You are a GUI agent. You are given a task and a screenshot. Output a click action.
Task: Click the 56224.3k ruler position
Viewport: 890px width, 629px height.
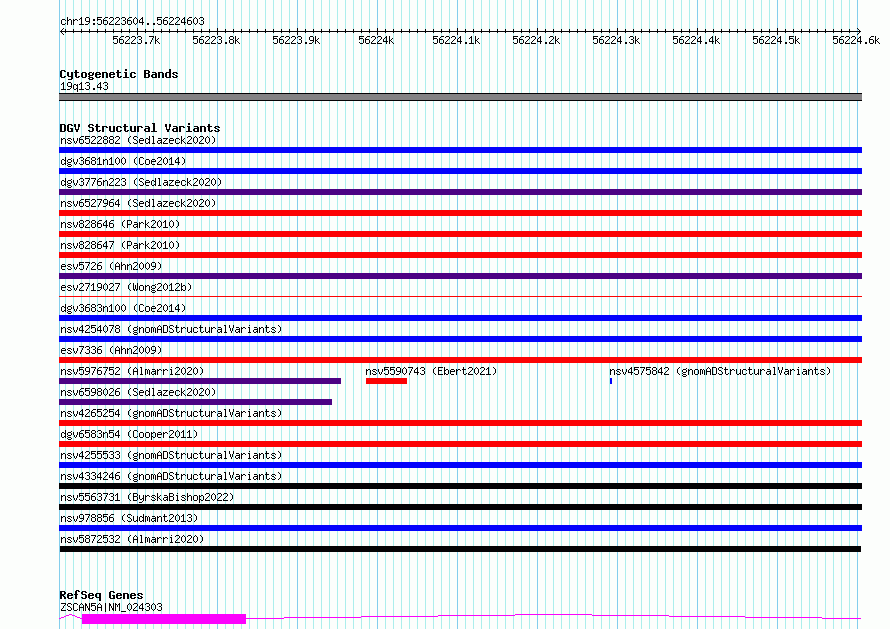616,40
